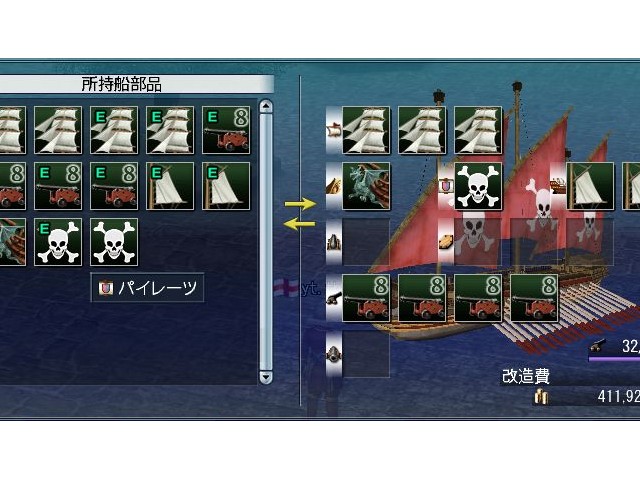The height and width of the screenshot is (480, 640).
Task: Click the parts list scrollbar track
Action: 266,241
